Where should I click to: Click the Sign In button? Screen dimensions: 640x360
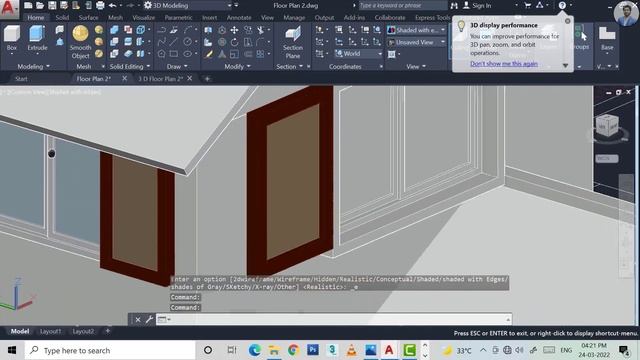(x=477, y=5)
